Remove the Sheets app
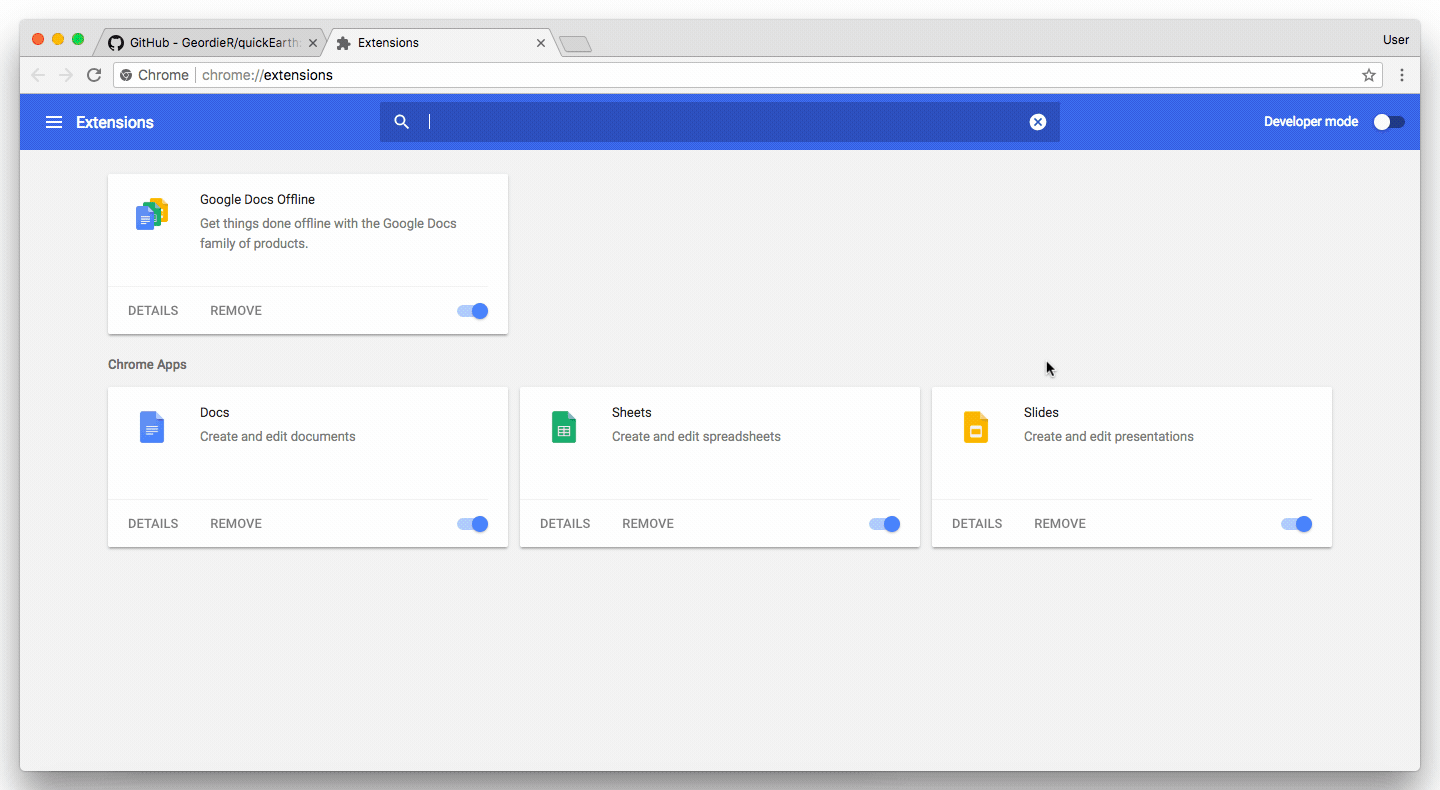 (x=648, y=524)
